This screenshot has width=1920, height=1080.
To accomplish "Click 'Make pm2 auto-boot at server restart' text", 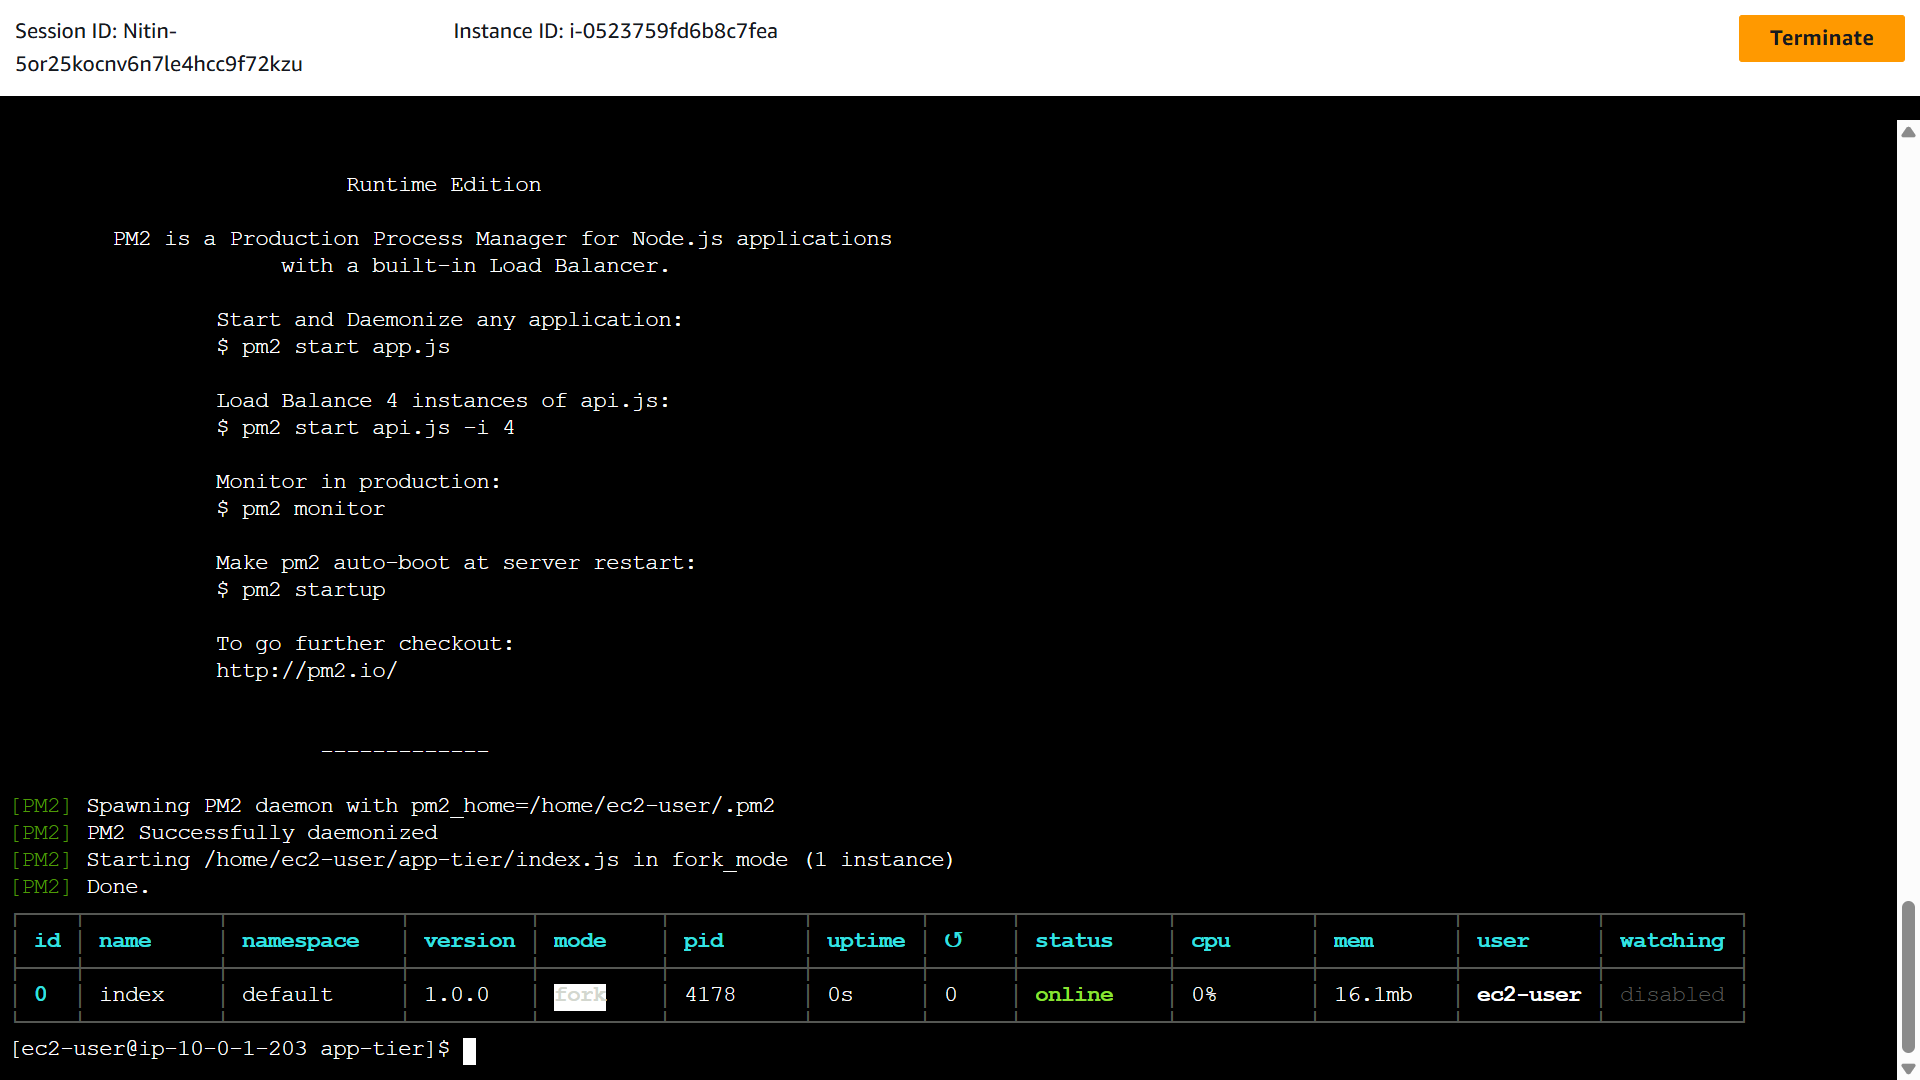I will (456, 563).
